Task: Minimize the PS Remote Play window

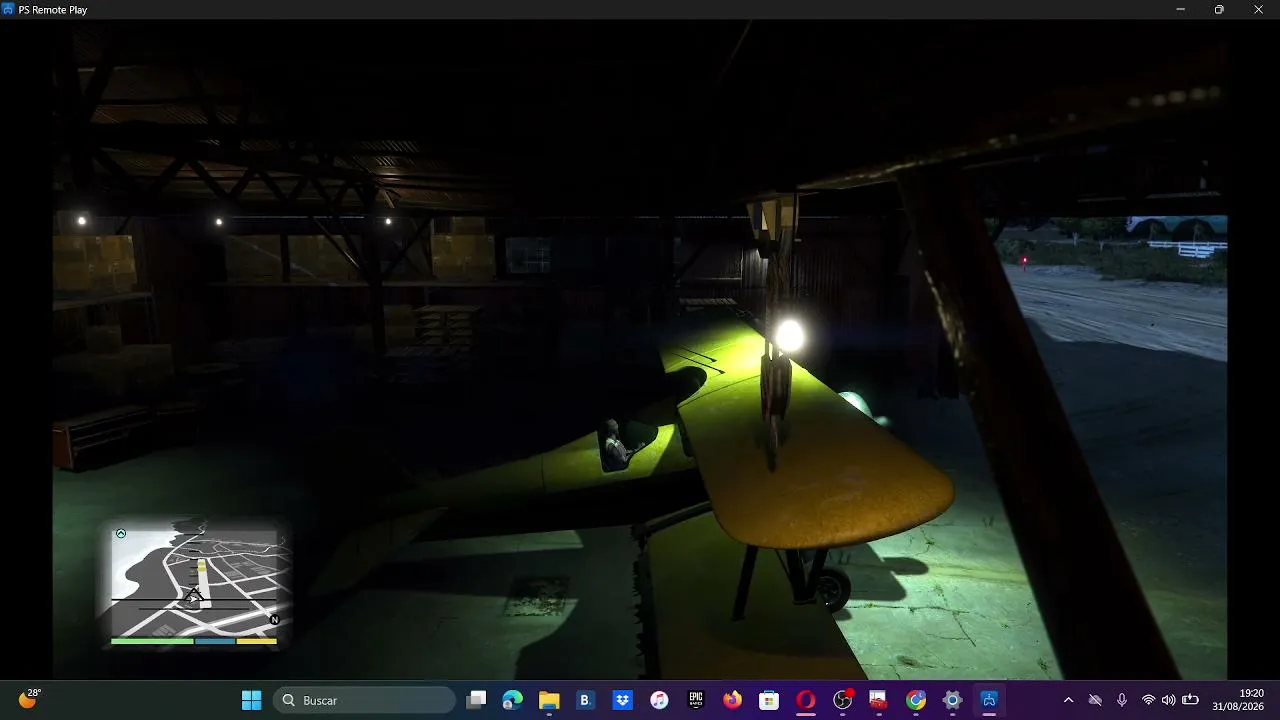Action: (1180, 9)
